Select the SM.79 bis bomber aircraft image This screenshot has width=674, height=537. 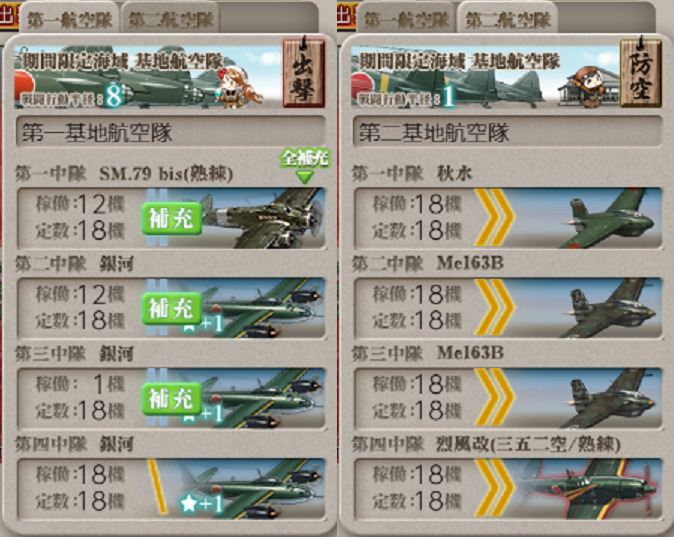point(263,218)
